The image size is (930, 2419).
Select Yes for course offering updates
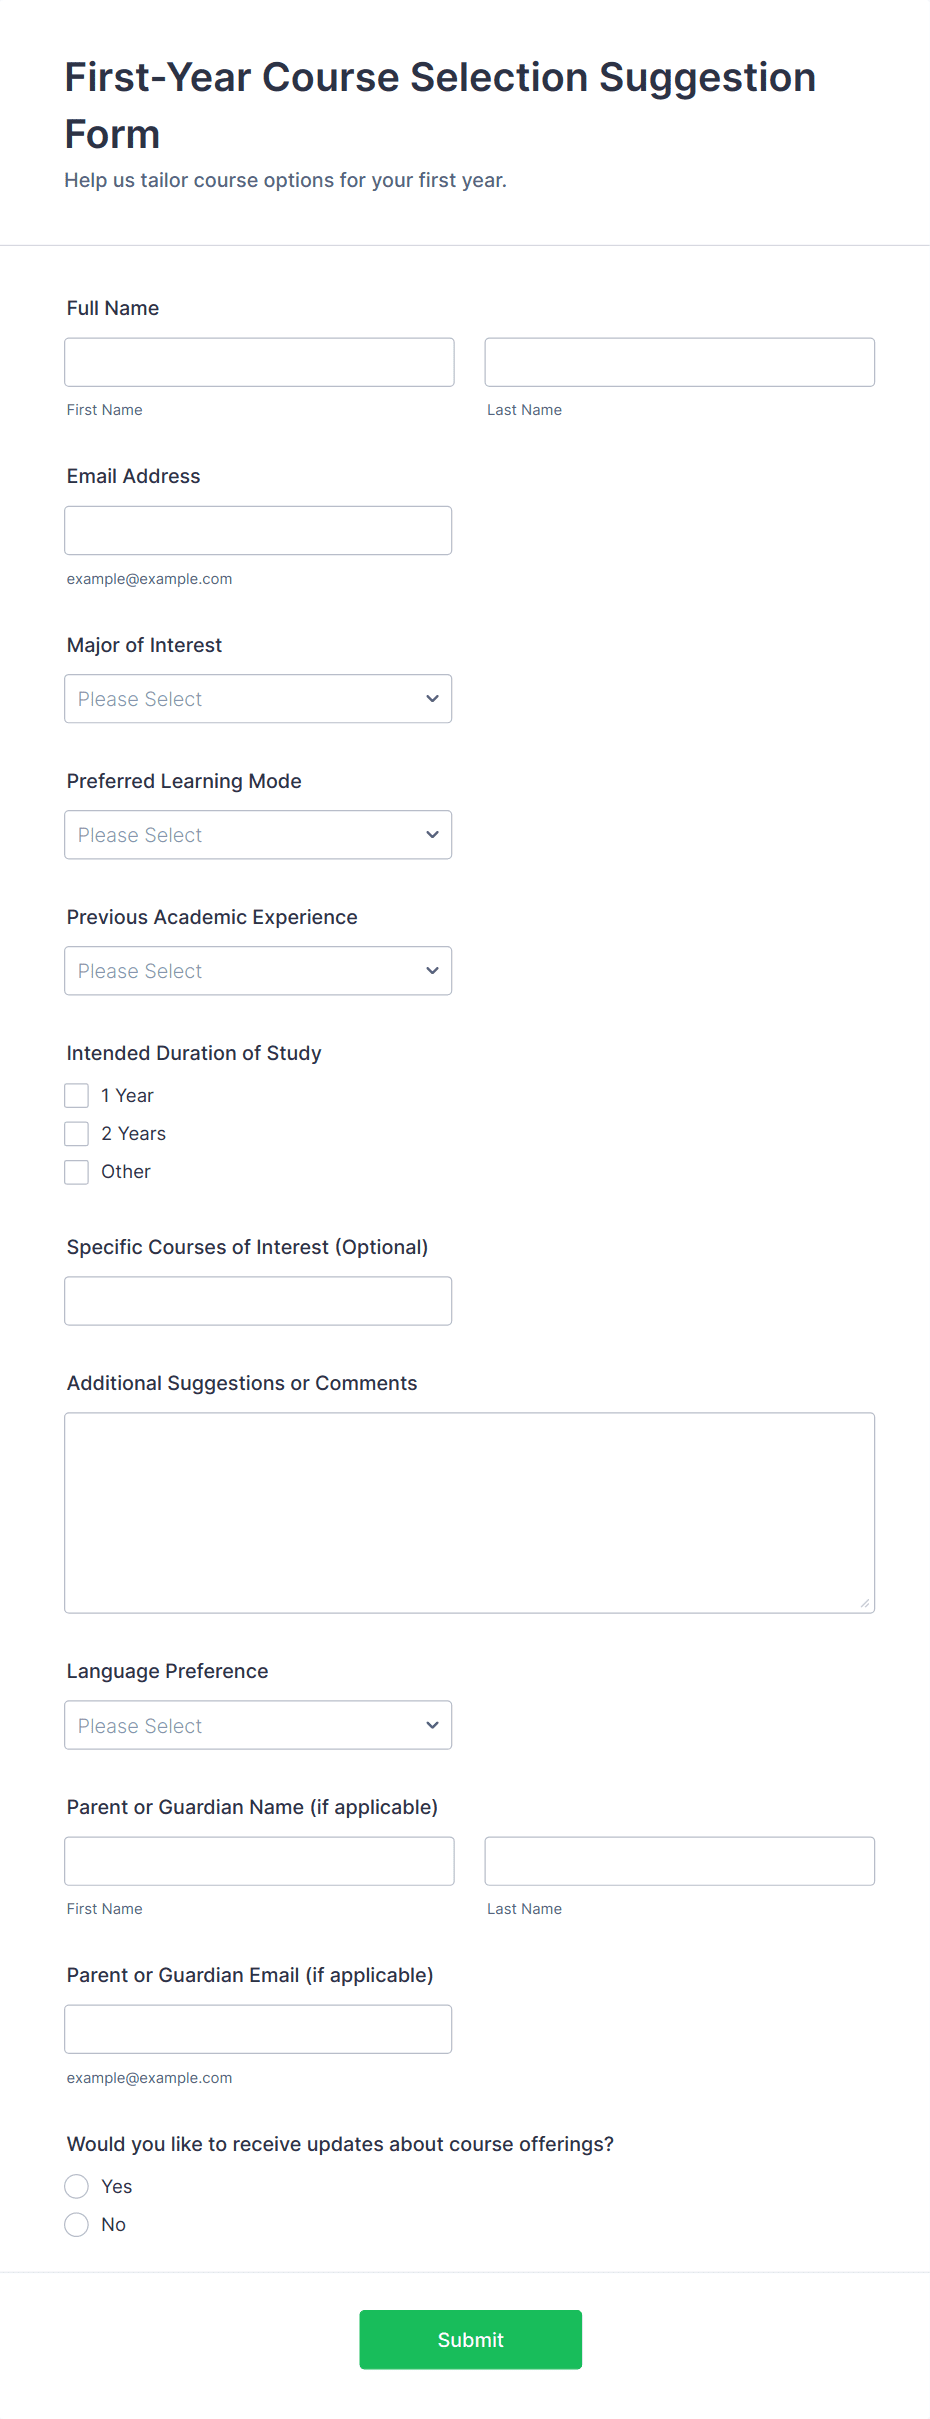(x=77, y=2187)
